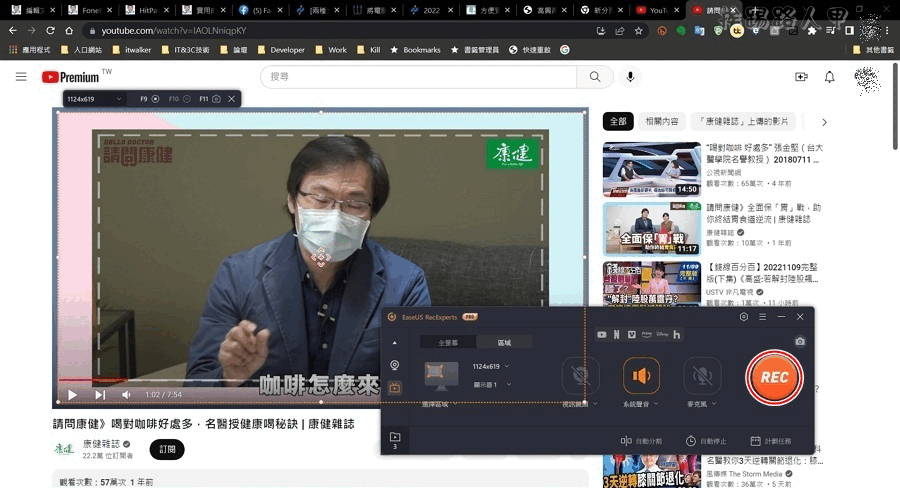Screen dimensions: 900x488
Task: Click the YouTube notifications bell
Action: click(829, 77)
